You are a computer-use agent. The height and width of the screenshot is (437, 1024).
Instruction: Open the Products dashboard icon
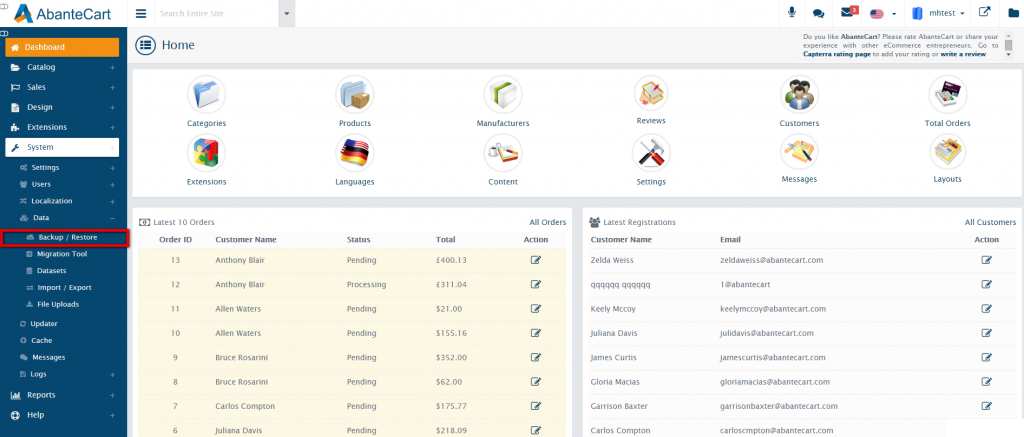(355, 95)
